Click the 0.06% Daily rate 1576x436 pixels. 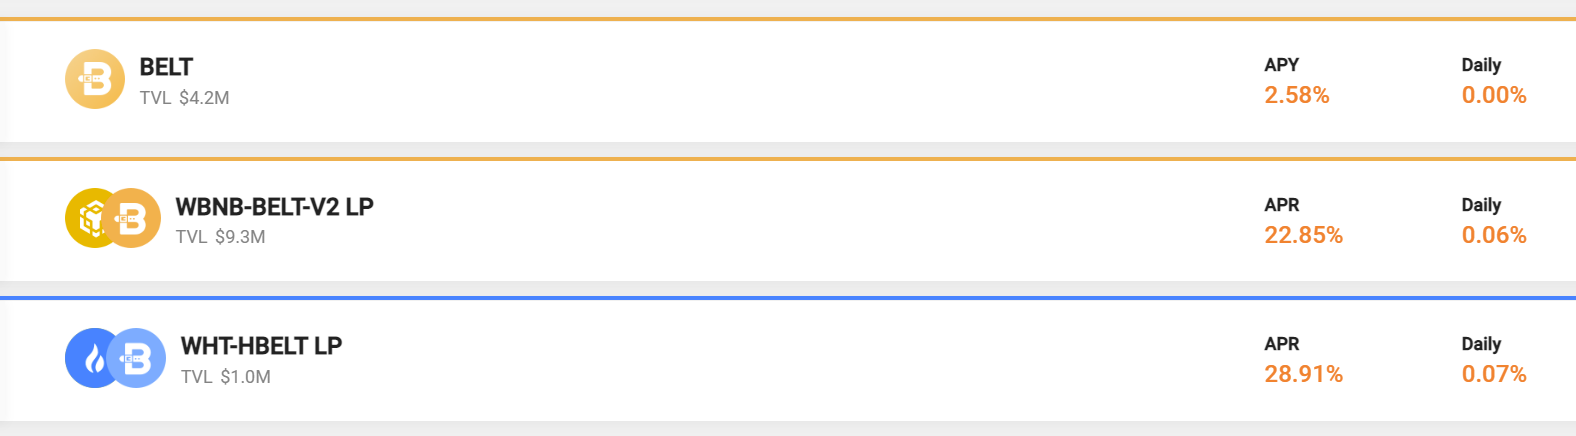pos(1493,235)
